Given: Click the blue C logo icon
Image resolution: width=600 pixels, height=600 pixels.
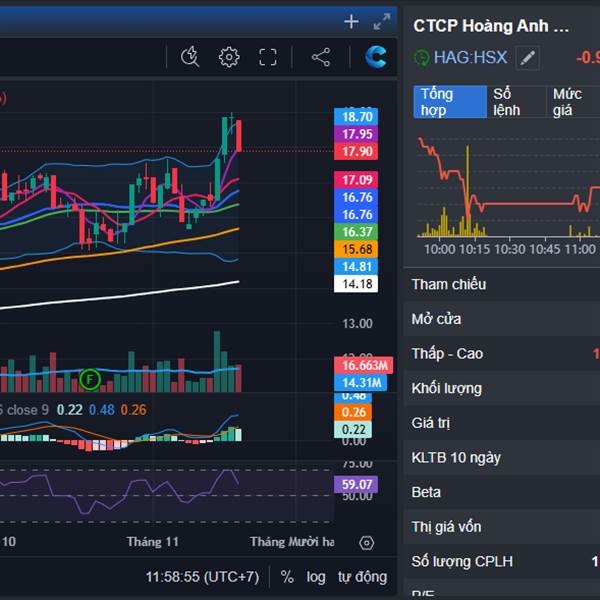Looking at the screenshot, I should [x=376, y=57].
